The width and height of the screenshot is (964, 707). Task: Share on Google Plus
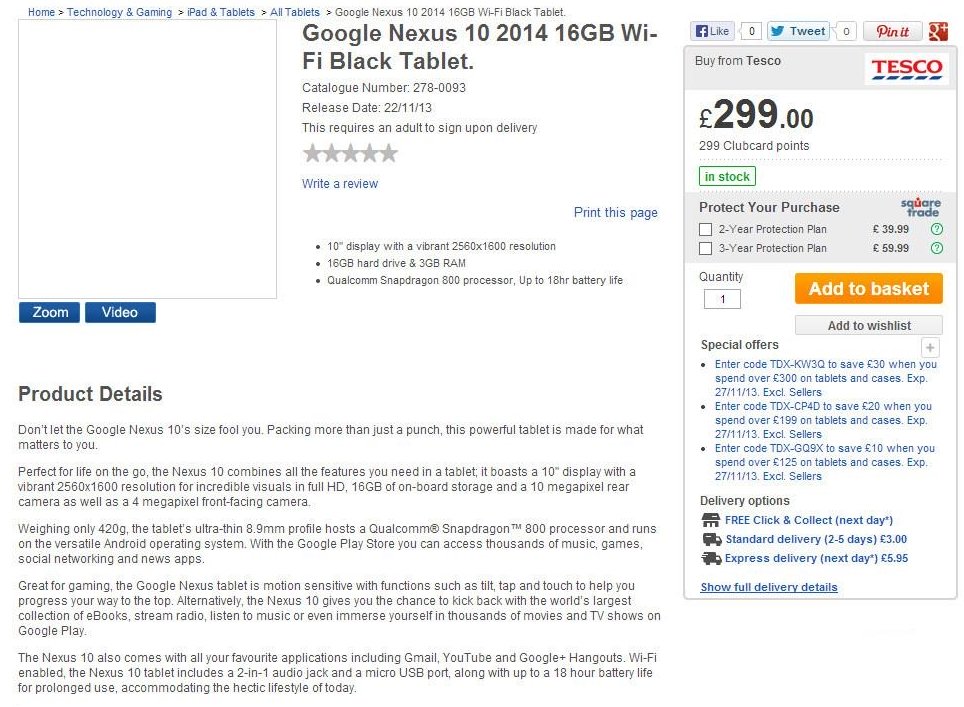[x=938, y=31]
